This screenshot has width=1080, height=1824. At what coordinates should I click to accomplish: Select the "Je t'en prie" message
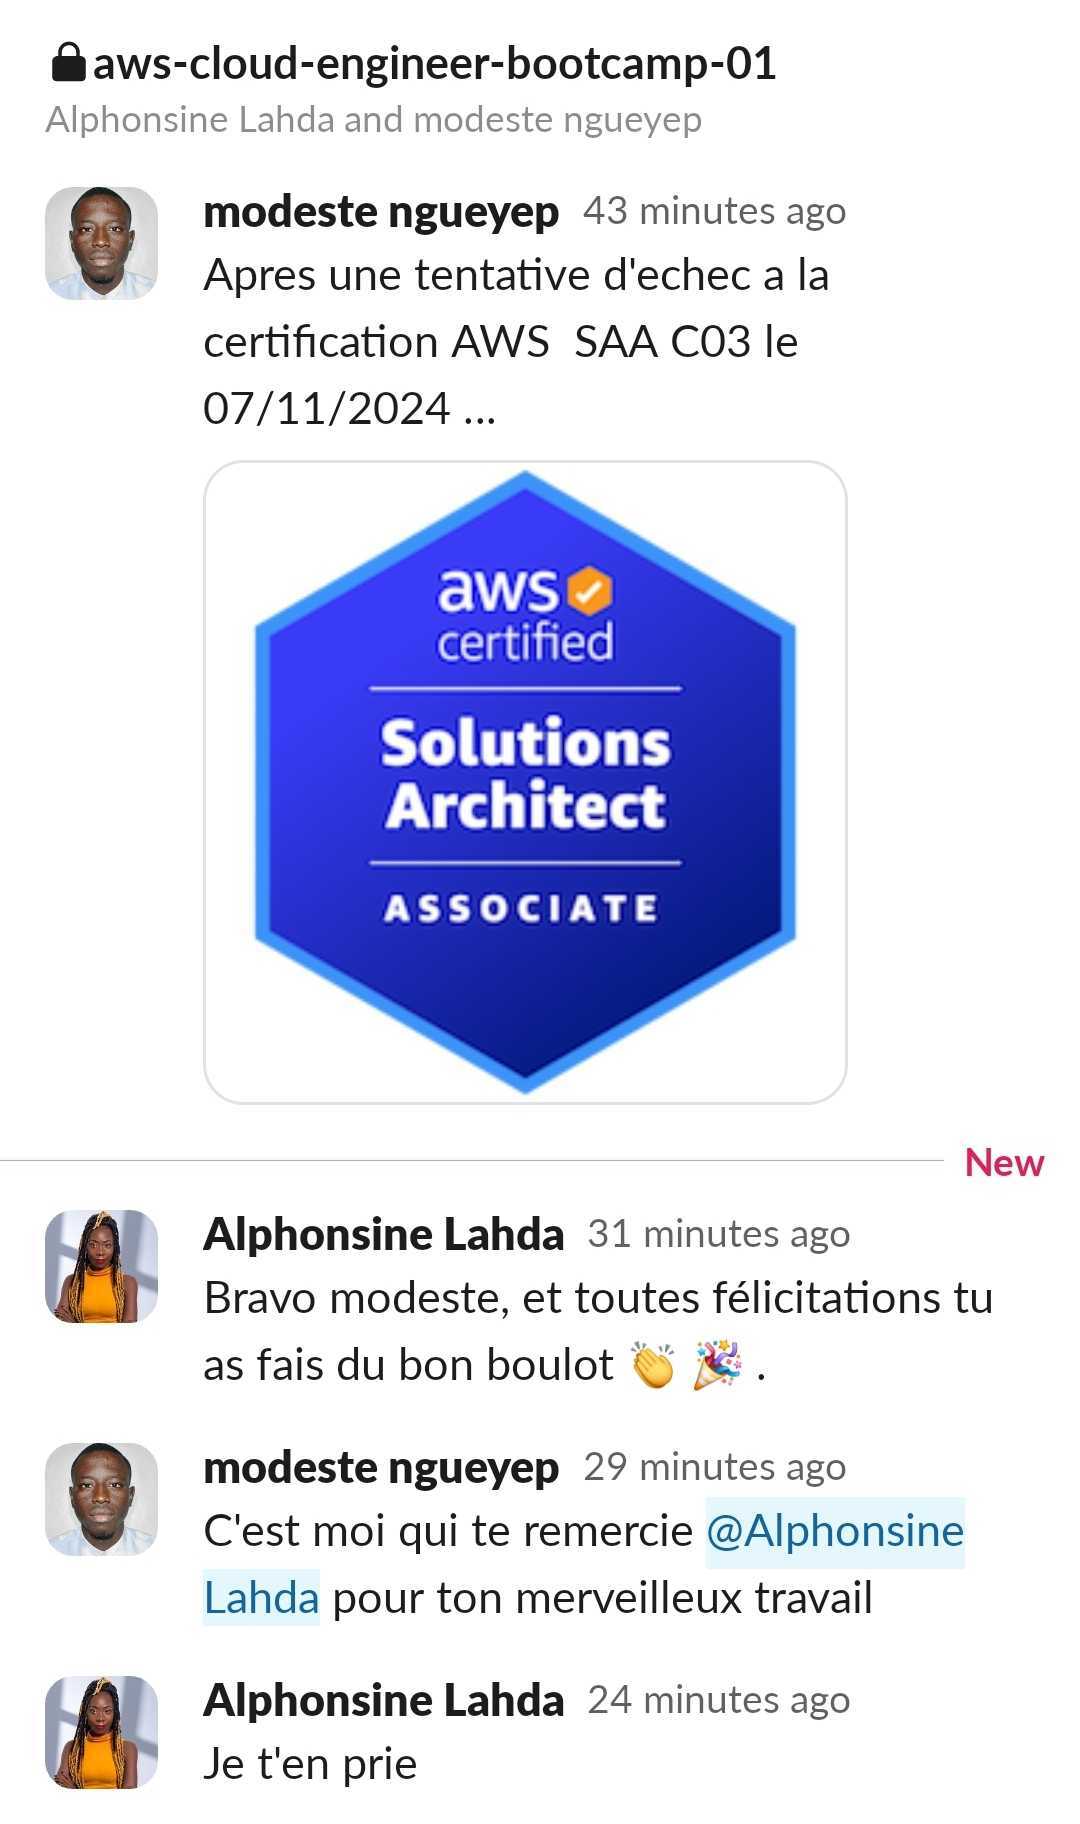(310, 1764)
